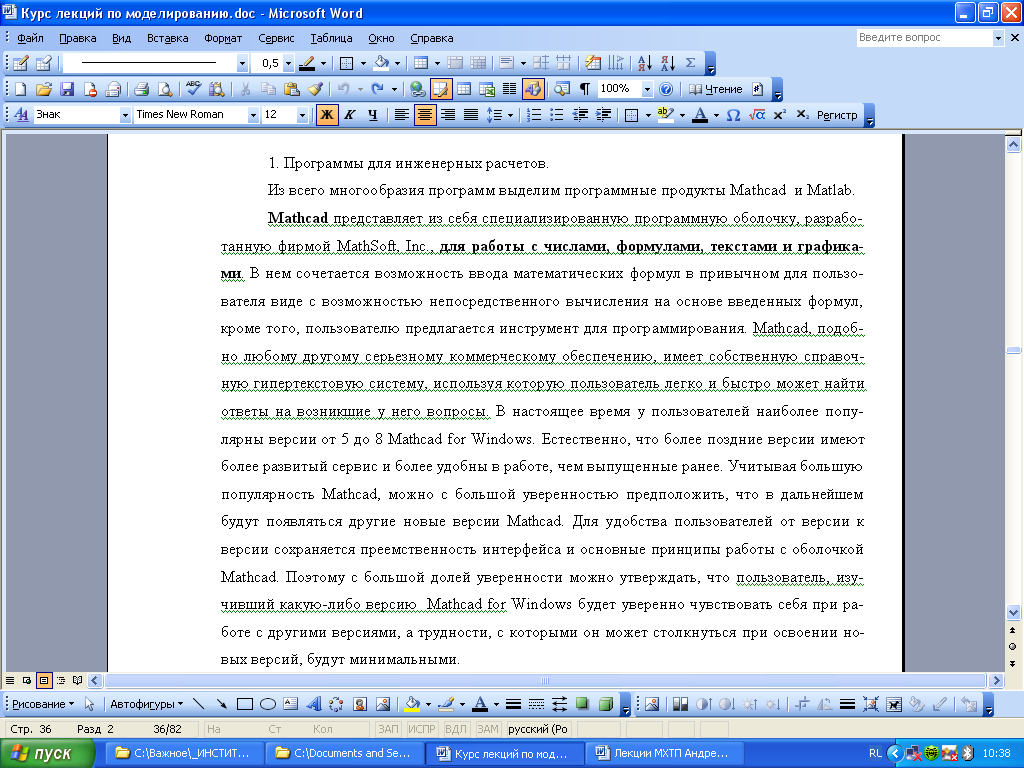Insert WordArt from Drawing toolbar
This screenshot has height=768, width=1024.
click(314, 704)
